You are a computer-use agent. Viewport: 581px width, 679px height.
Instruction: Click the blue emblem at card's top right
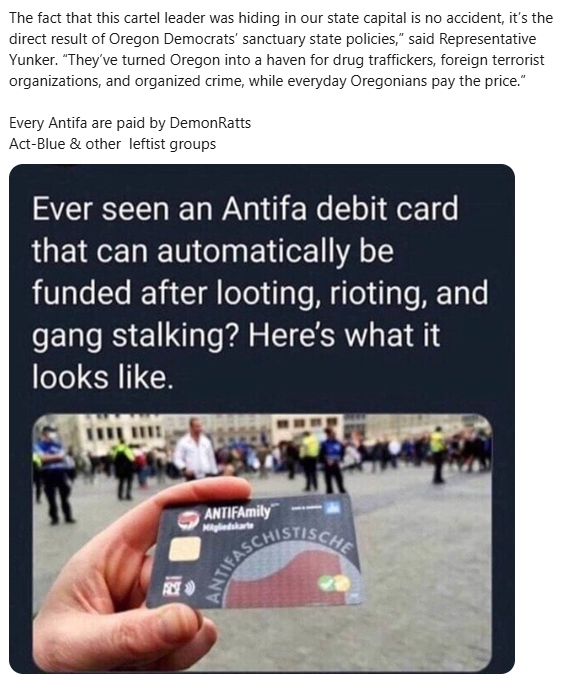[x=336, y=508]
